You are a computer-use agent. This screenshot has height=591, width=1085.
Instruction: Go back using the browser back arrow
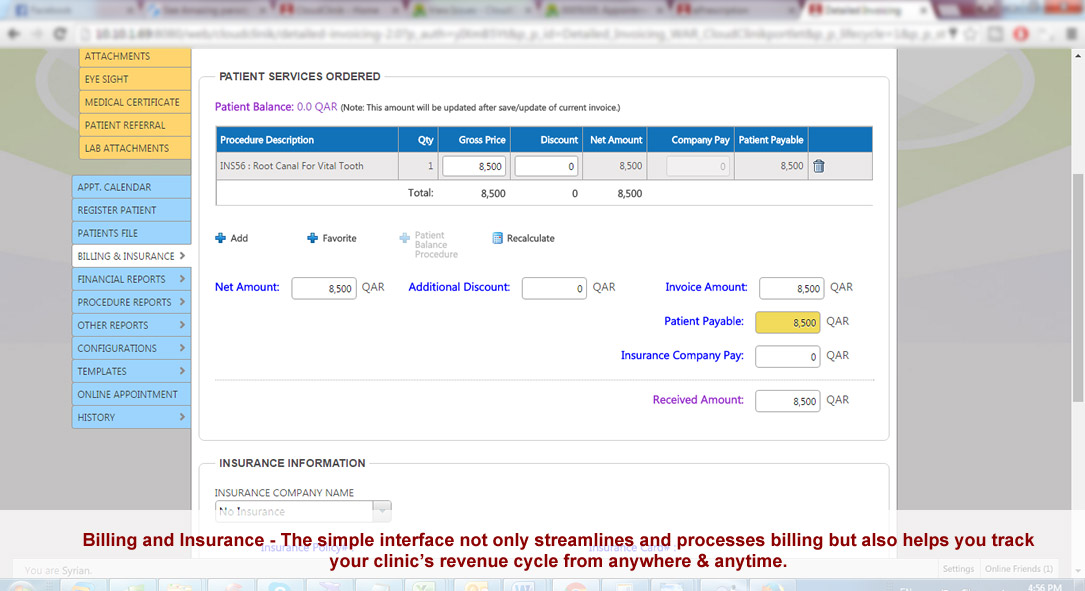point(12,32)
